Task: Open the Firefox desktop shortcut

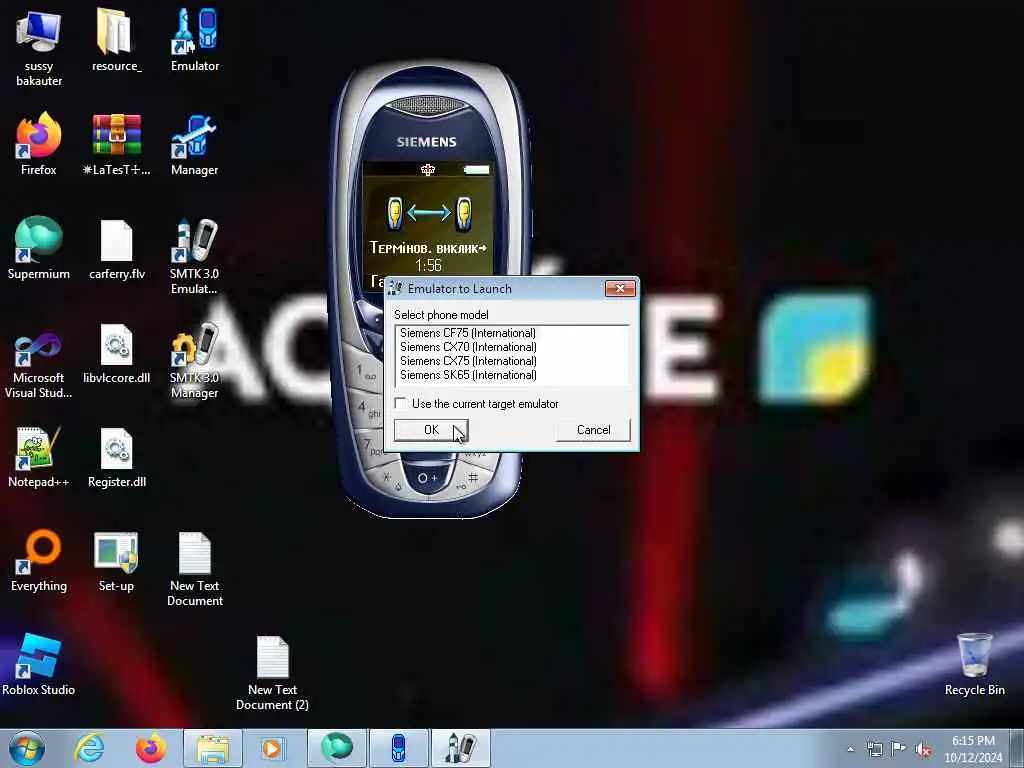Action: [x=39, y=144]
